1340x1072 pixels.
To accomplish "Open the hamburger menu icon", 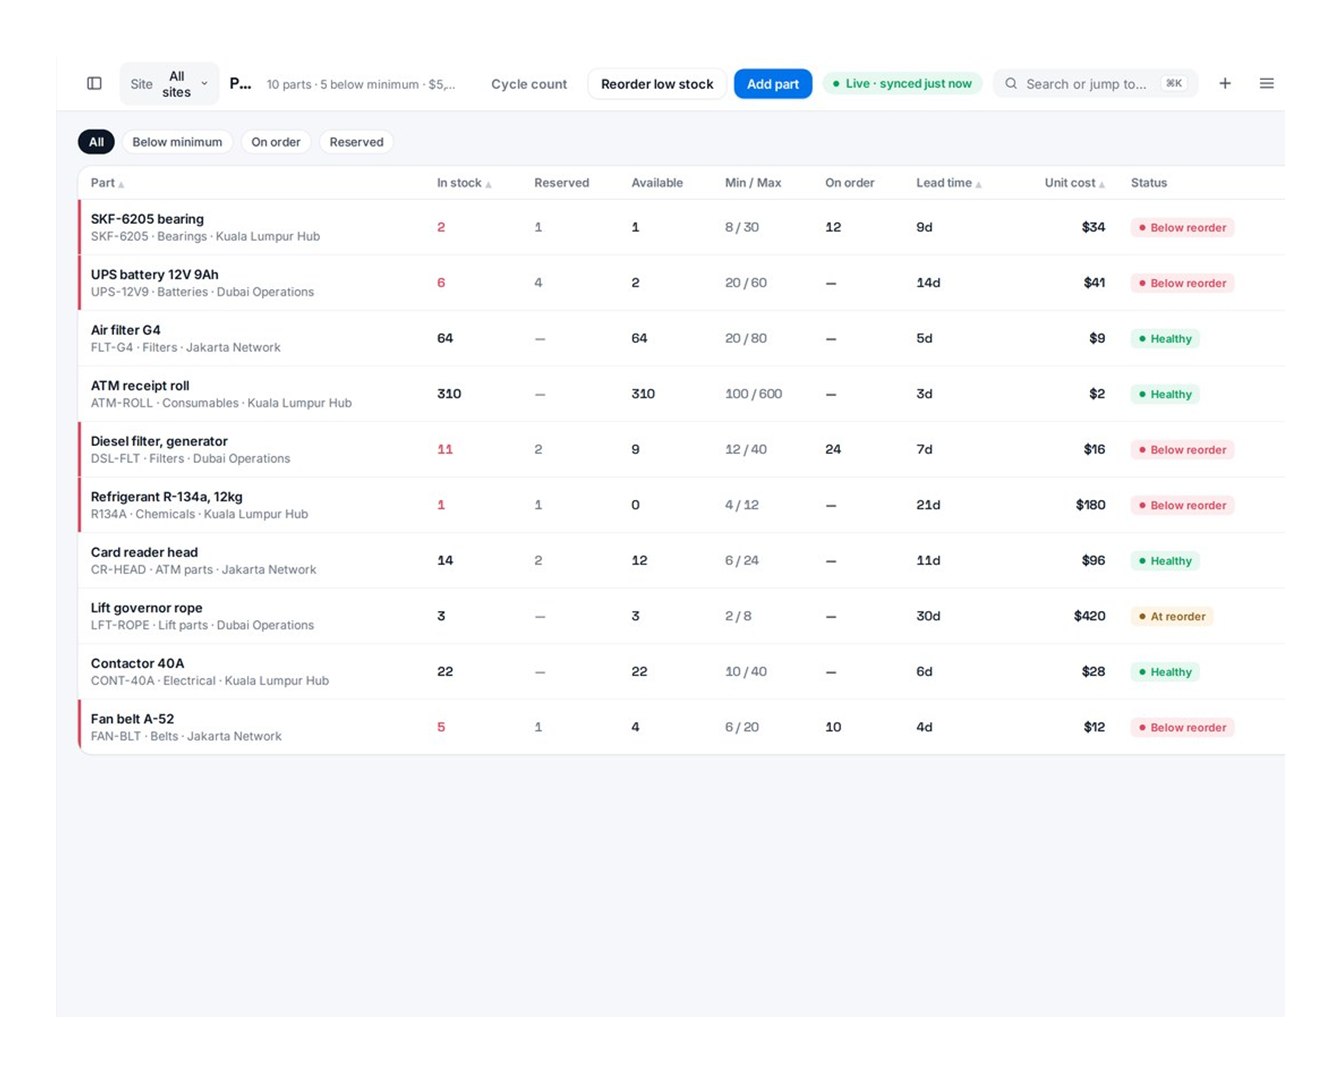I will pyautogui.click(x=1266, y=84).
